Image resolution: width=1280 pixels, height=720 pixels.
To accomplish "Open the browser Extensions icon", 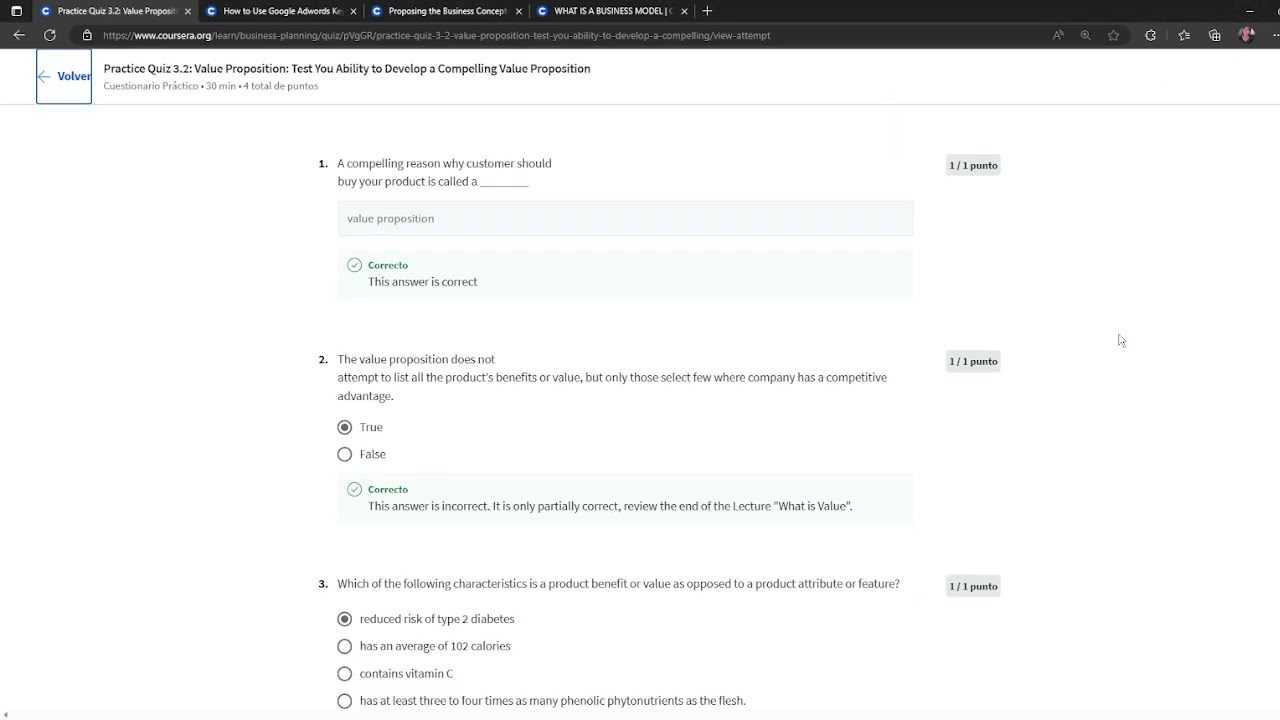I will (1150, 35).
